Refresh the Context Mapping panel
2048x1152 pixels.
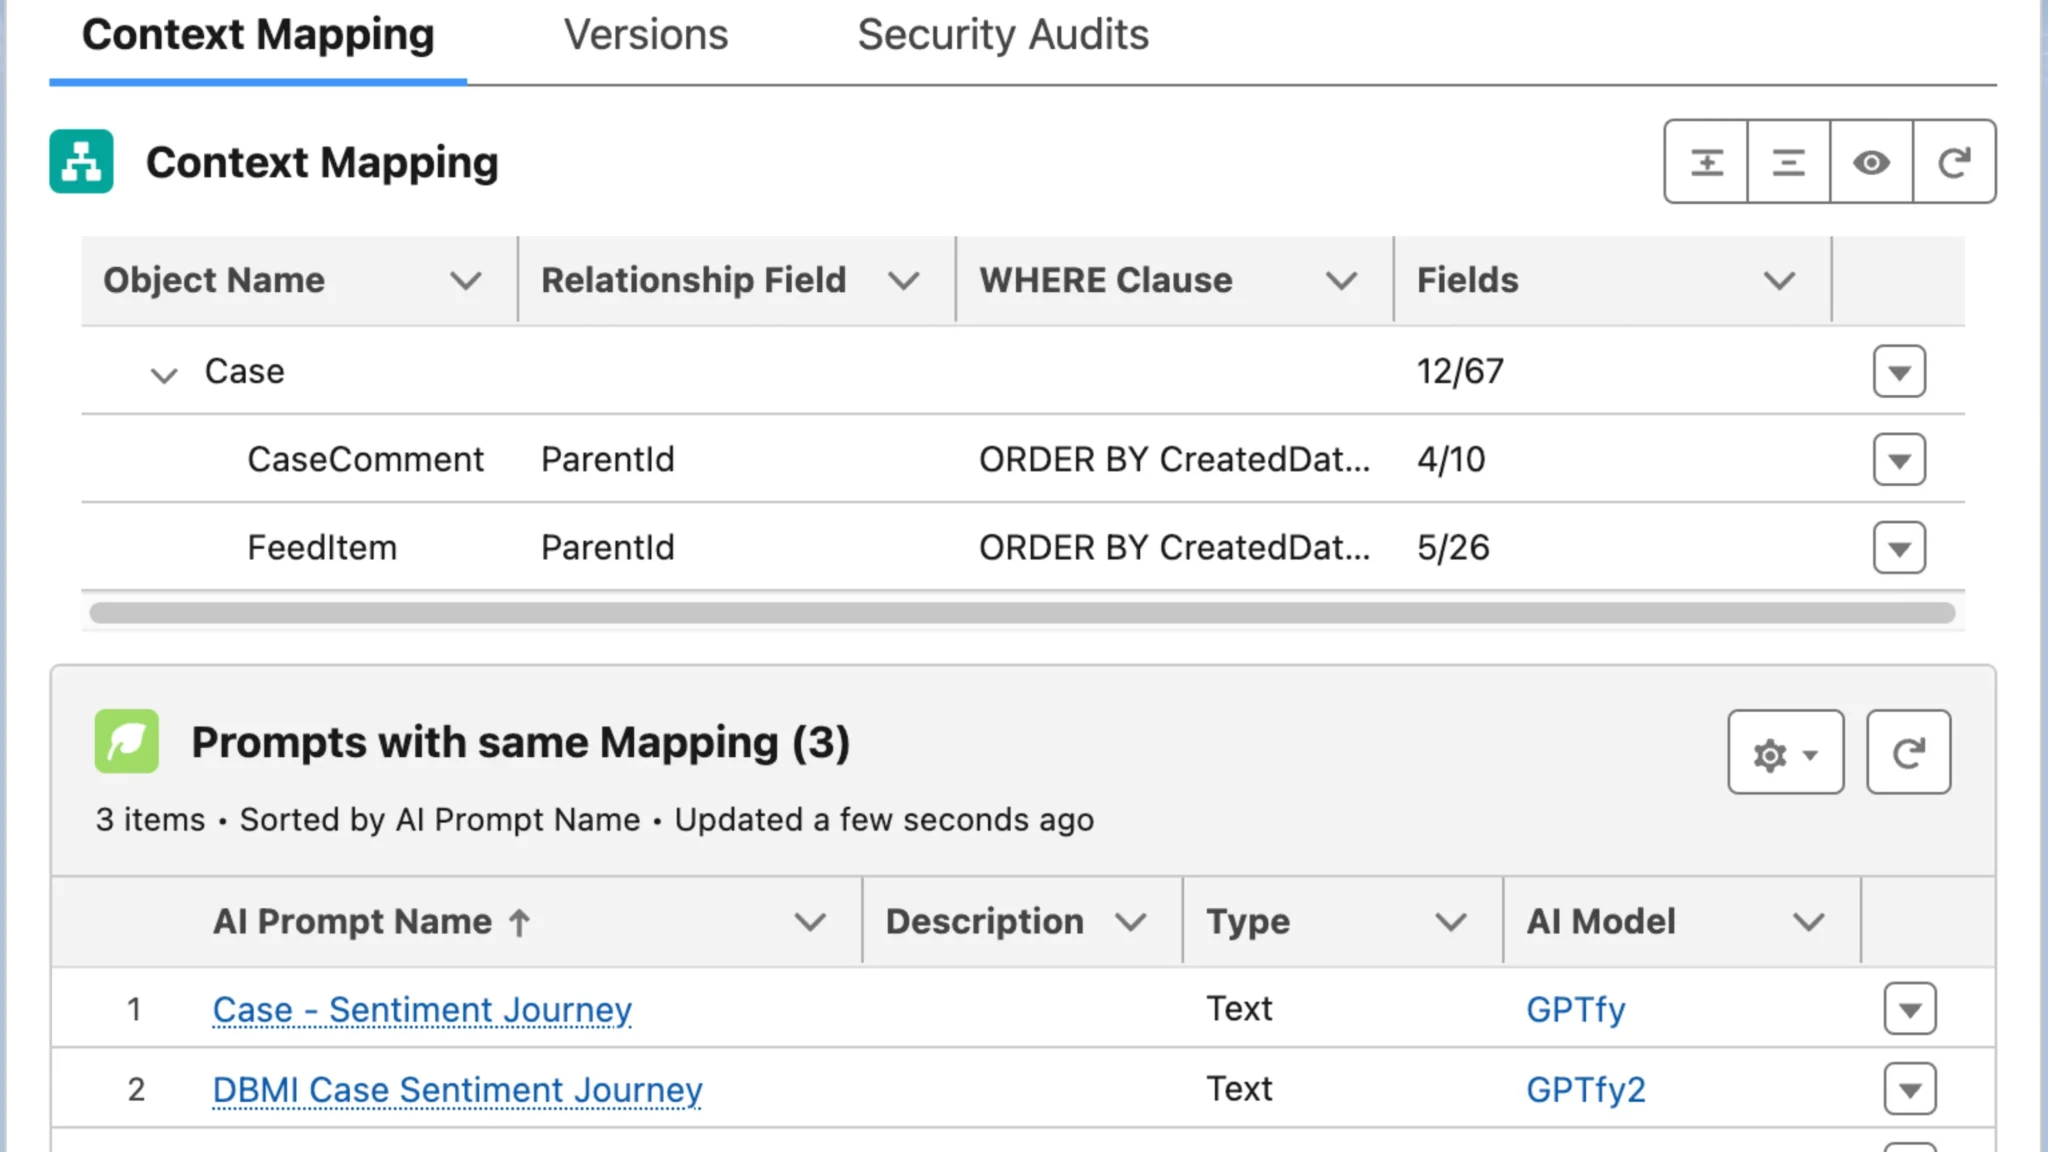point(1954,162)
